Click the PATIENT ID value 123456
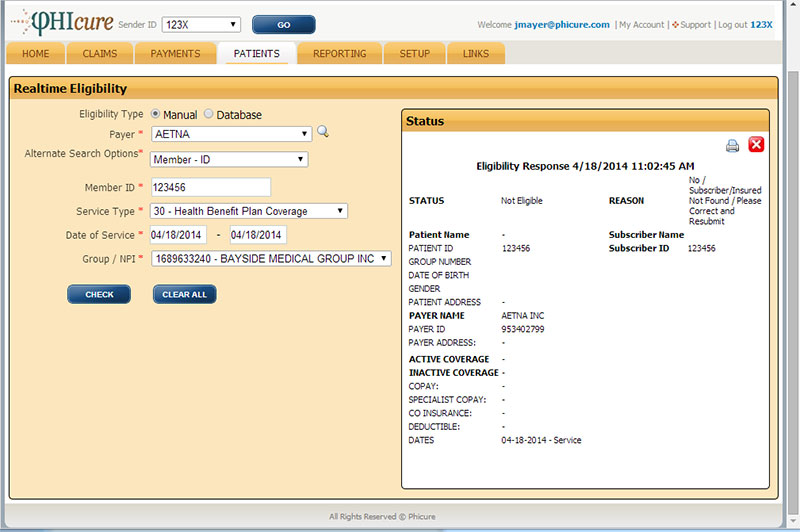 (516, 248)
